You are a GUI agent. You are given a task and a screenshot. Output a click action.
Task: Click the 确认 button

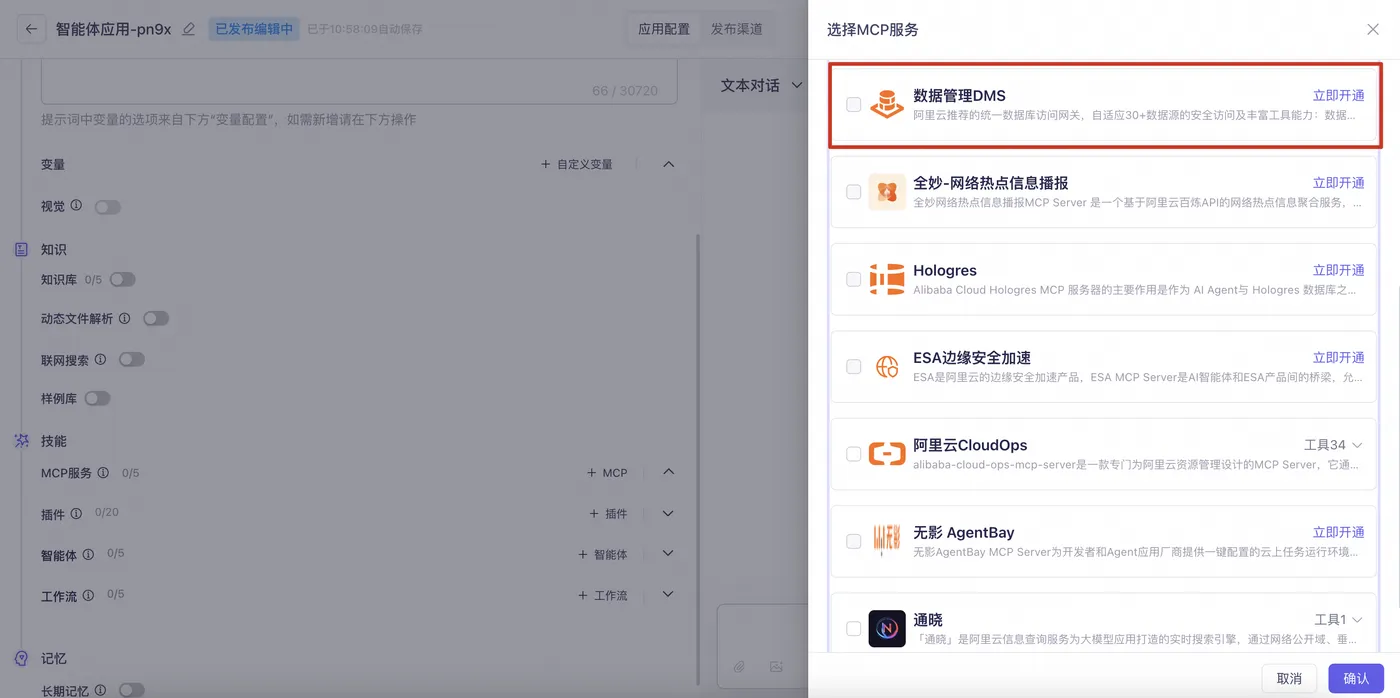(x=1356, y=678)
